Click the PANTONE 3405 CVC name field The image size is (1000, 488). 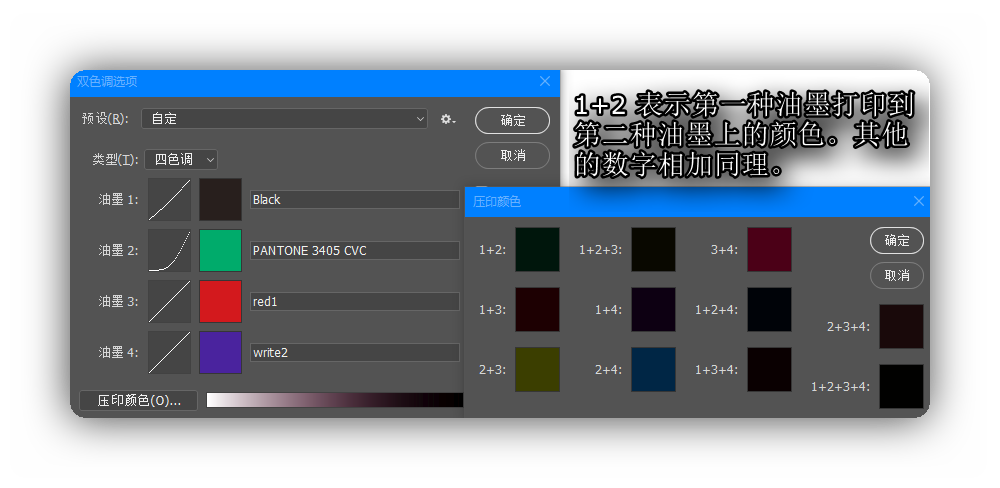355,251
